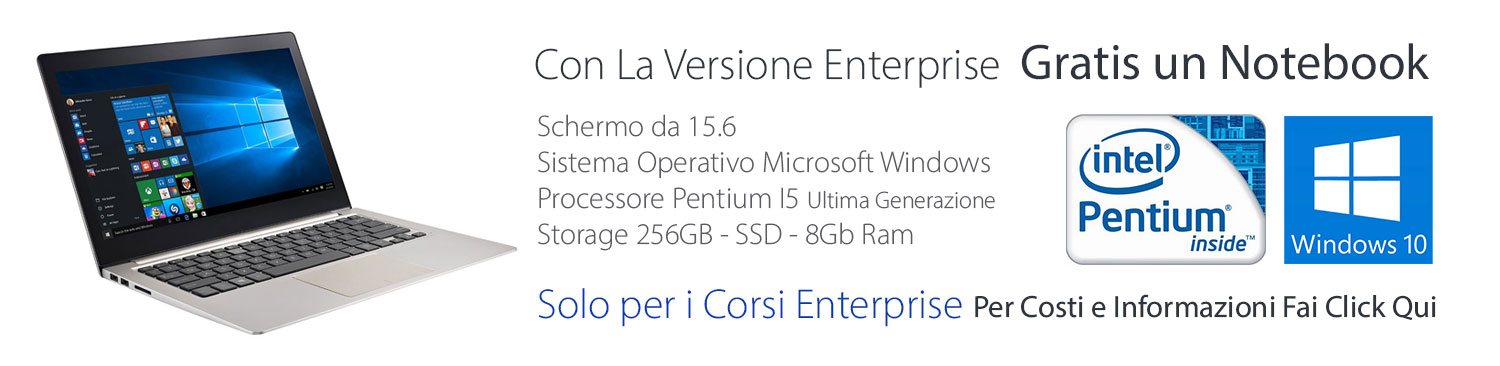The image size is (1500, 366).
Task: Click the 'Gratis un Notebook' headline
Action: [1224, 63]
